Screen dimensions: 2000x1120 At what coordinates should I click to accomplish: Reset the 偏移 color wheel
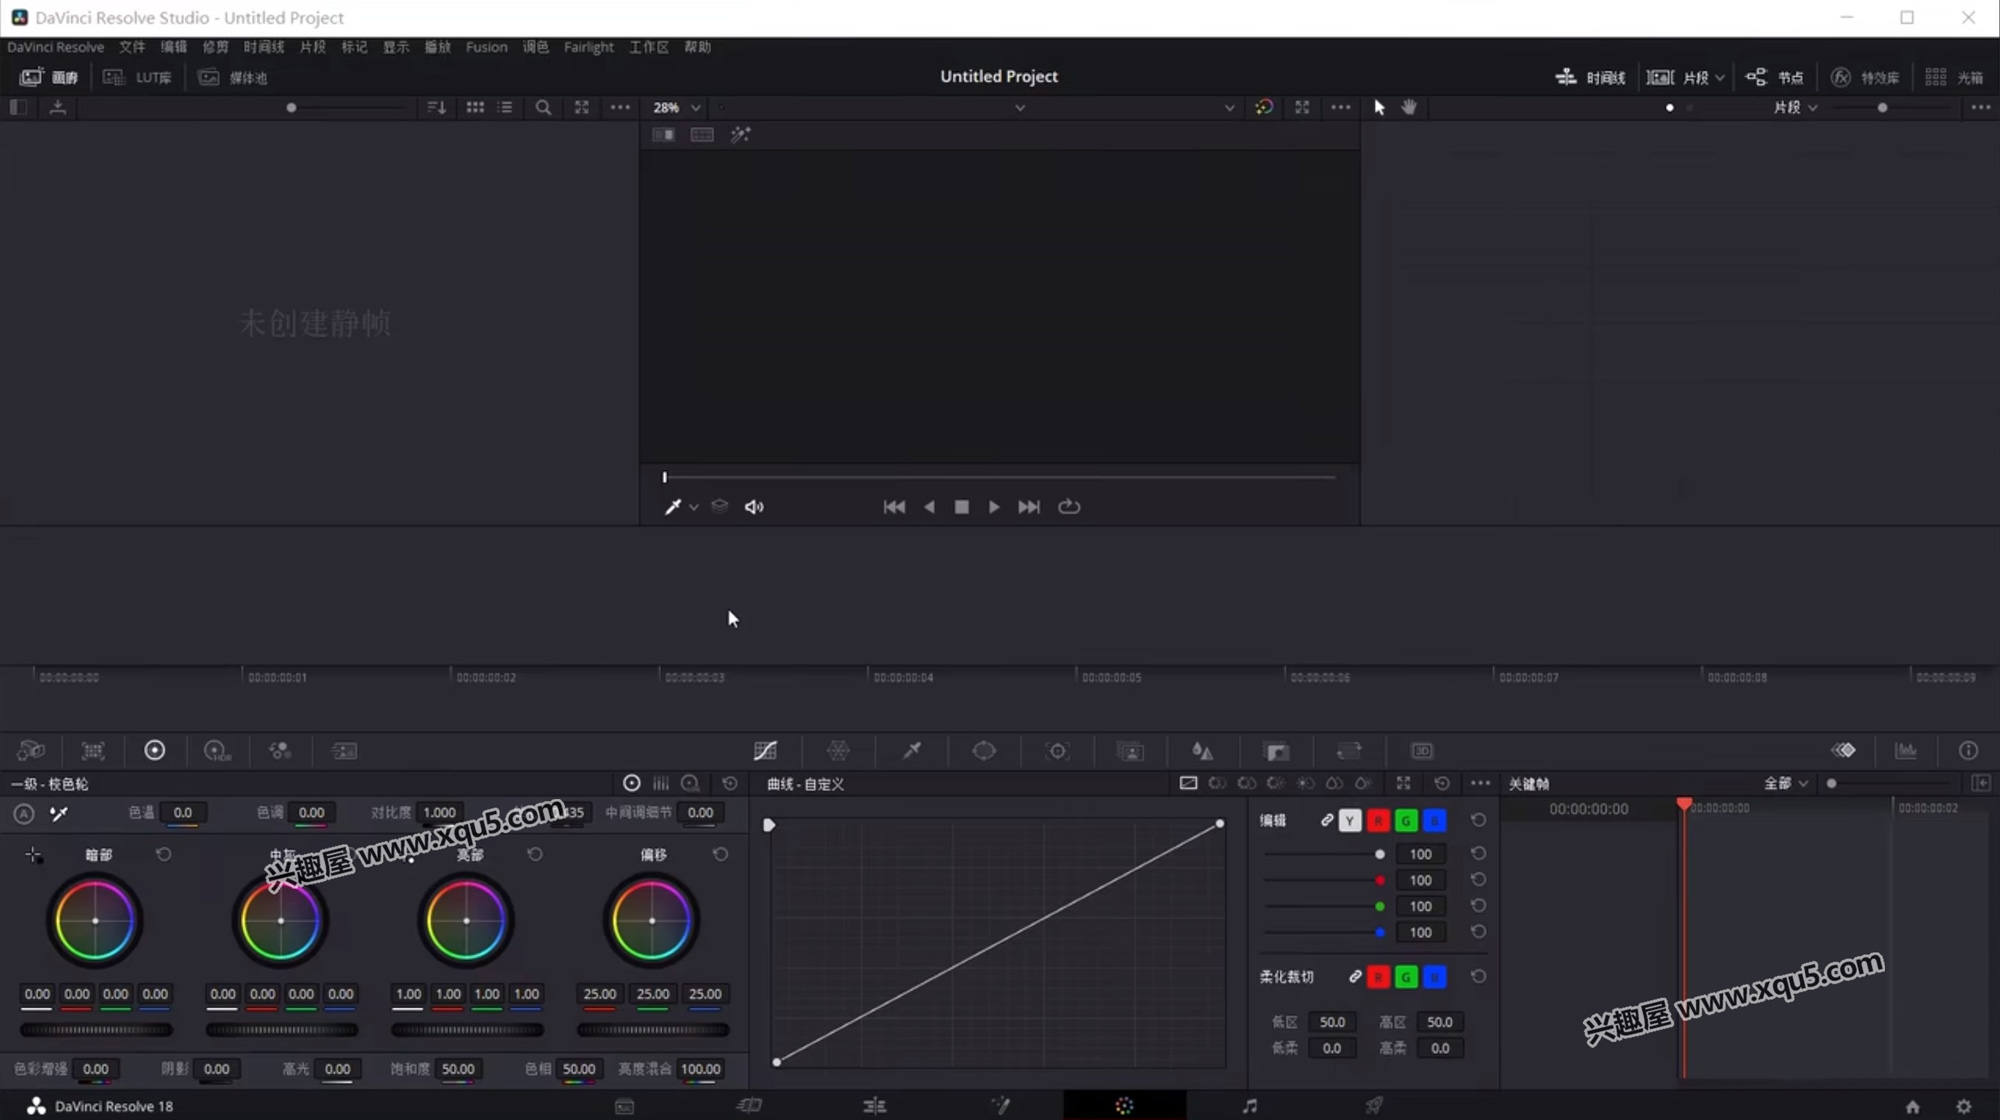pyautogui.click(x=720, y=854)
